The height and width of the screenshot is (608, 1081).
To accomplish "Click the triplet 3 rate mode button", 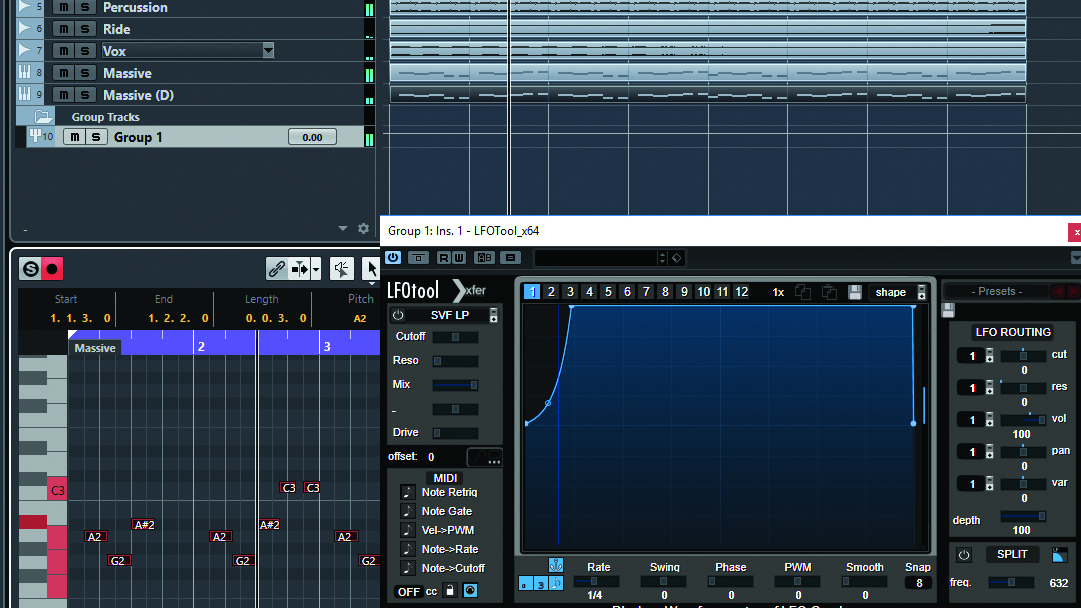I will (x=541, y=583).
